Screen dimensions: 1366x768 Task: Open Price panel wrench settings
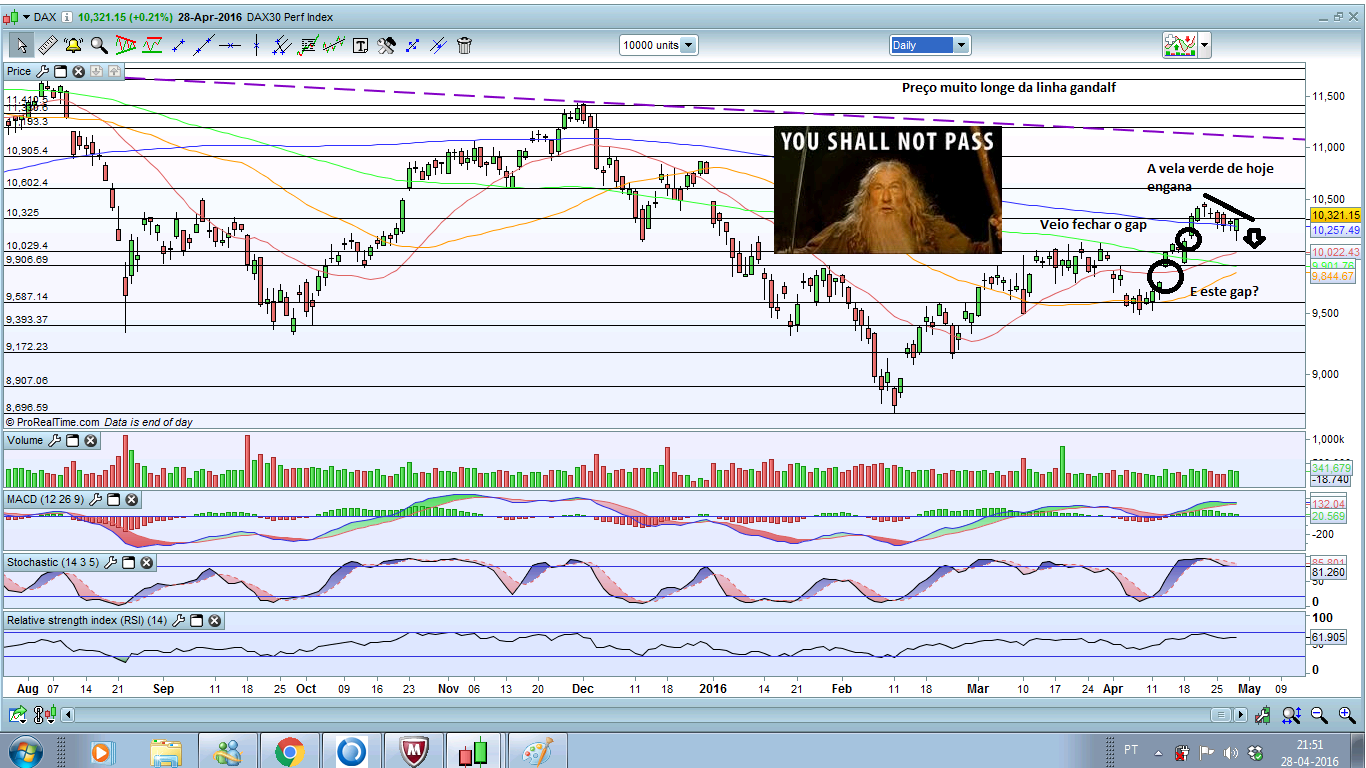click(42, 71)
